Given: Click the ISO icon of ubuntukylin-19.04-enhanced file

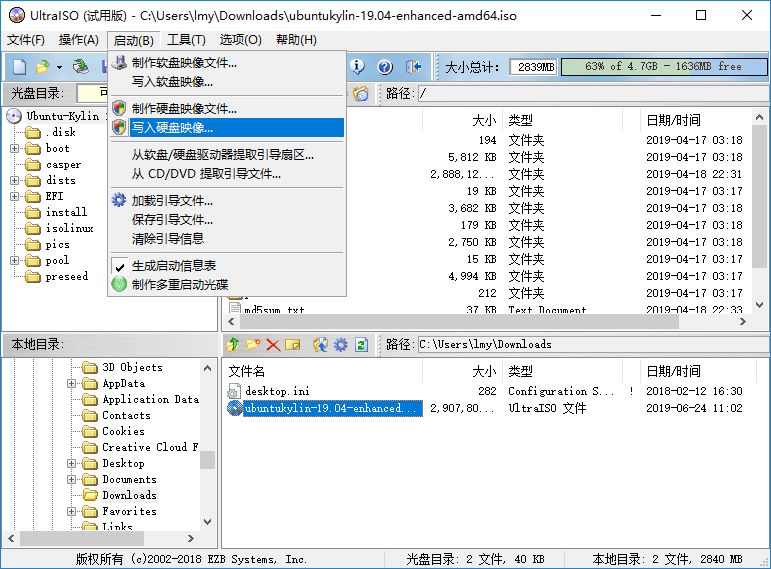Looking at the screenshot, I should [x=235, y=408].
